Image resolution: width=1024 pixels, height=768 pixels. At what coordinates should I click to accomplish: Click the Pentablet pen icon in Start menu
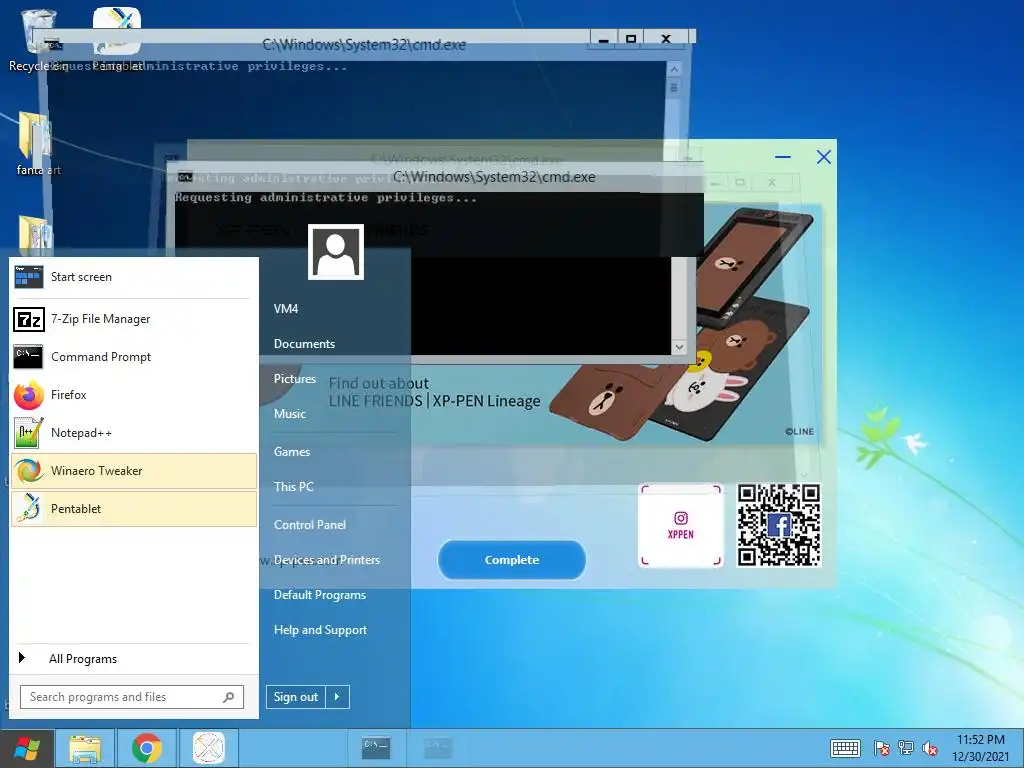point(29,509)
